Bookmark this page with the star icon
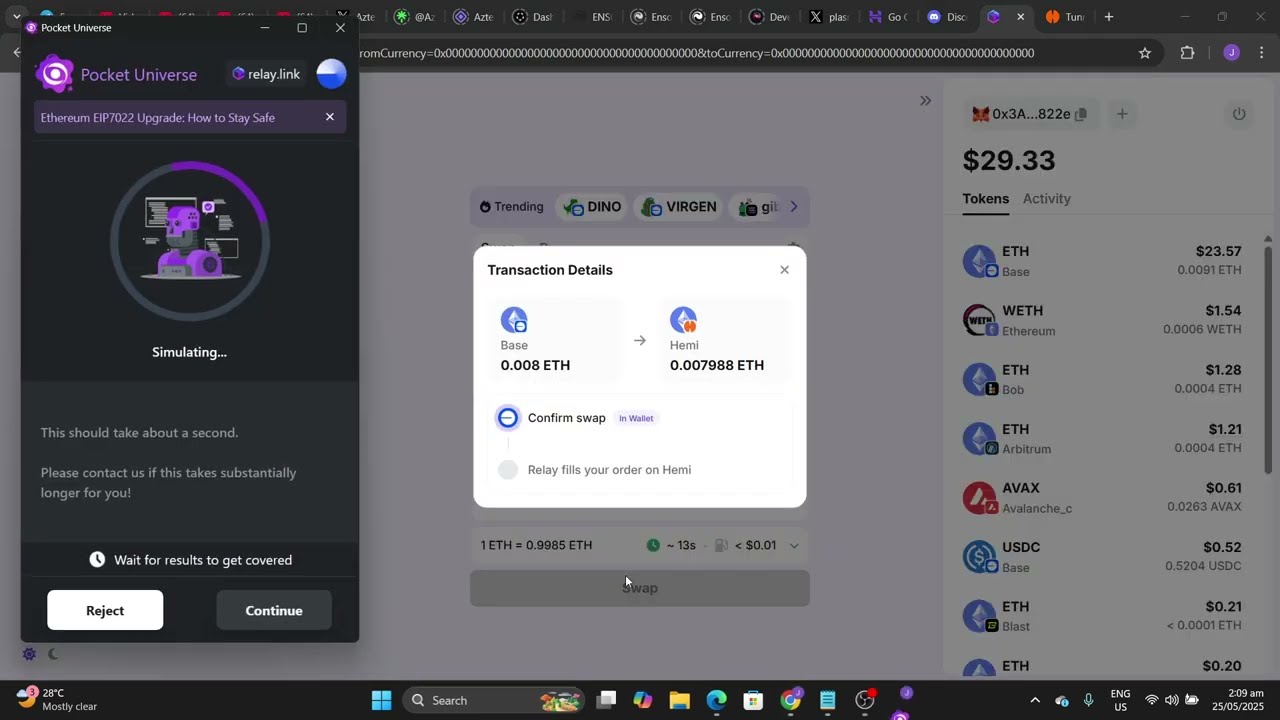Viewport: 1280px width, 720px height. point(1145,53)
